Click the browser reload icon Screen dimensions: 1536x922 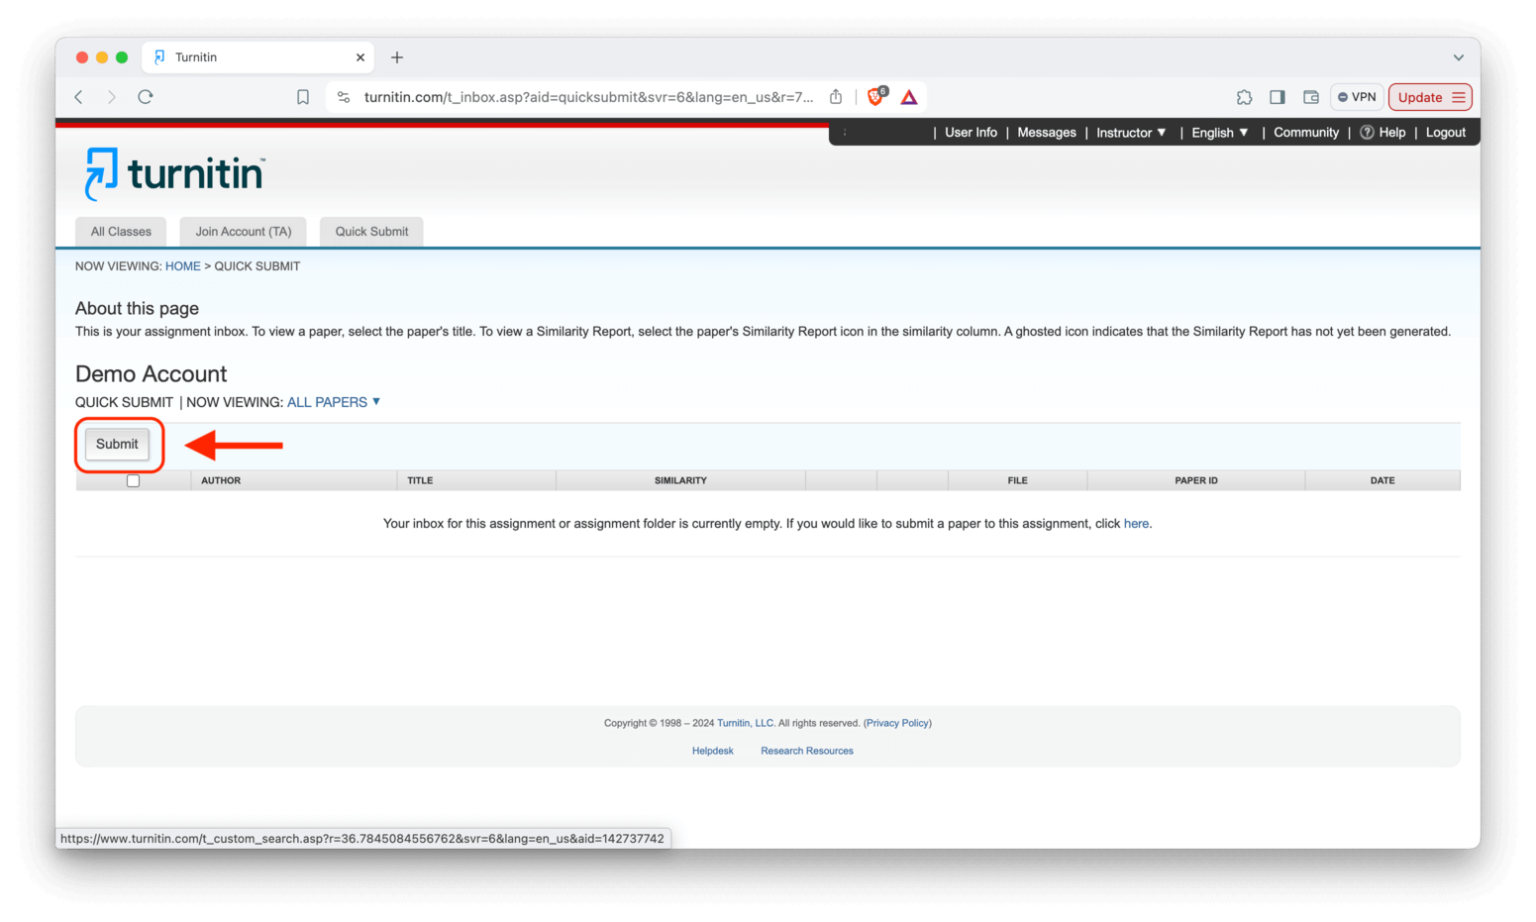click(145, 97)
